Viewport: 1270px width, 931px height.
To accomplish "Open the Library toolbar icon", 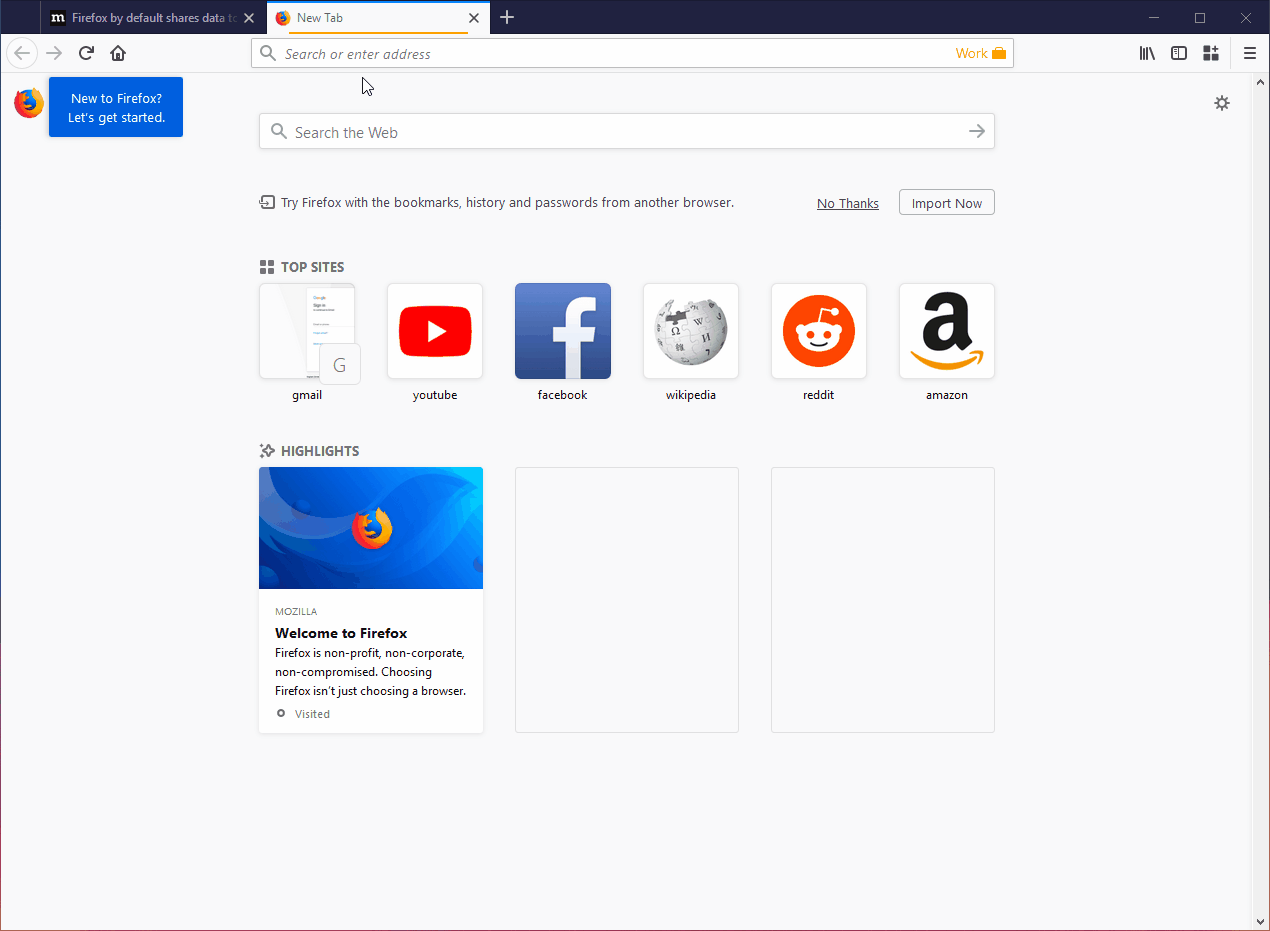I will [1146, 53].
